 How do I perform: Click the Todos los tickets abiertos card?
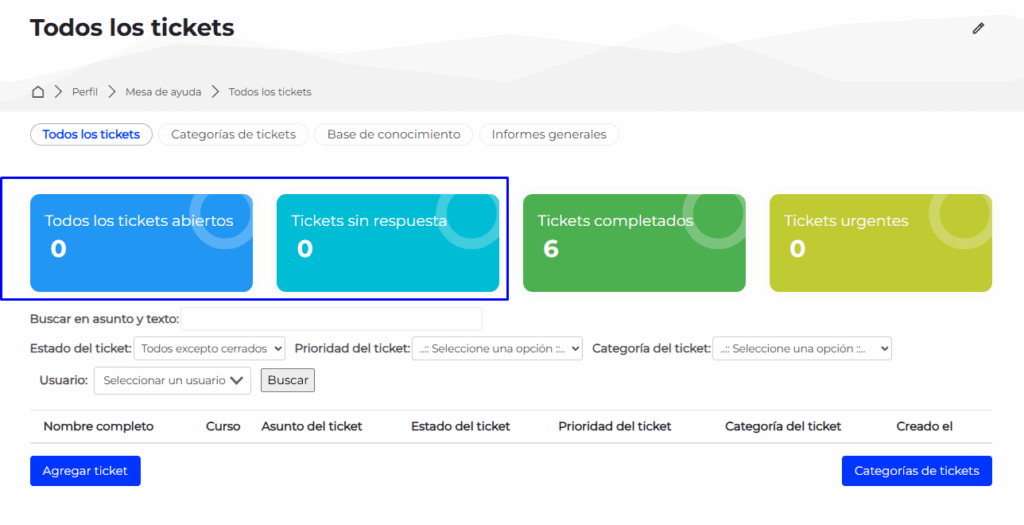[141, 243]
